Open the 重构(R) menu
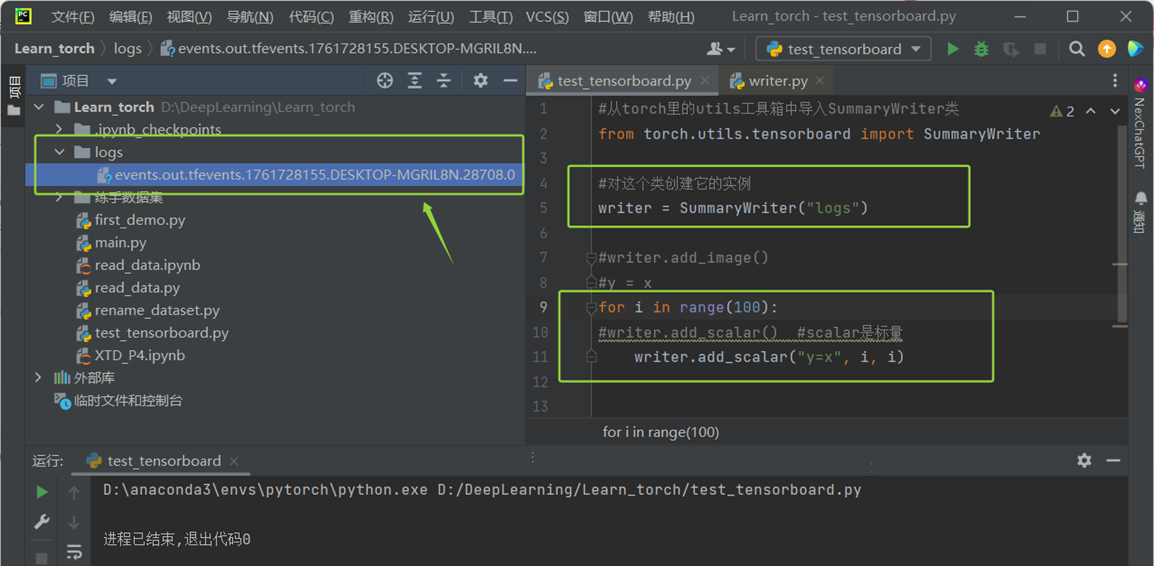Viewport: 1154px width, 566px height. tap(371, 17)
